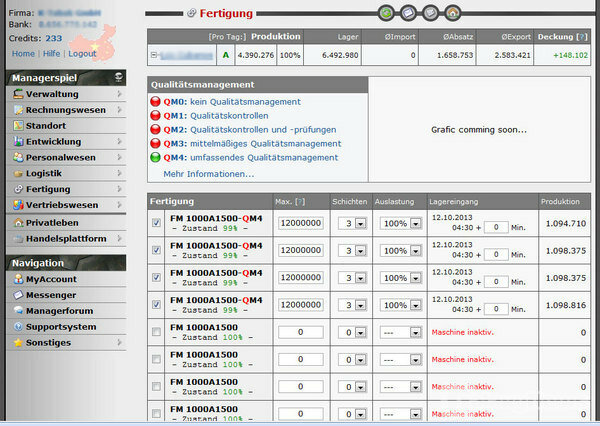Viewport: 600px width, 426px height.
Task: Click Min. field in 1.098.816 row
Action: pos(496,309)
